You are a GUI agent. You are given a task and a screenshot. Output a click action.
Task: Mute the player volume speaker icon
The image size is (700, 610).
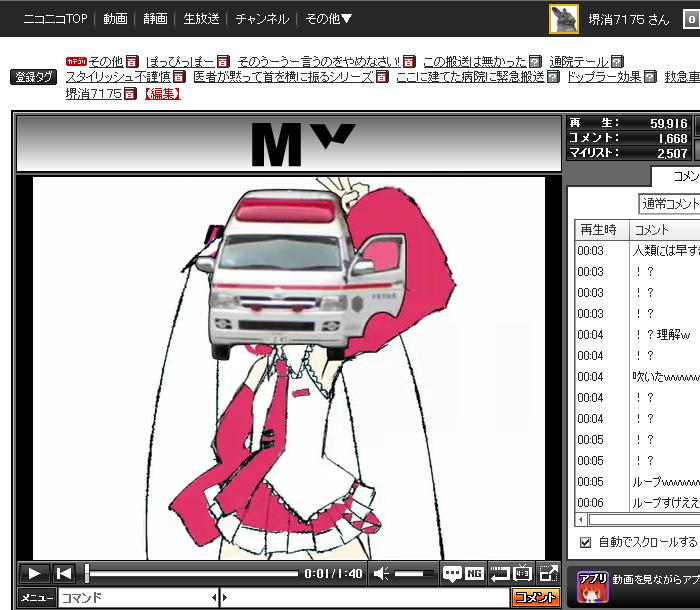[x=381, y=573]
